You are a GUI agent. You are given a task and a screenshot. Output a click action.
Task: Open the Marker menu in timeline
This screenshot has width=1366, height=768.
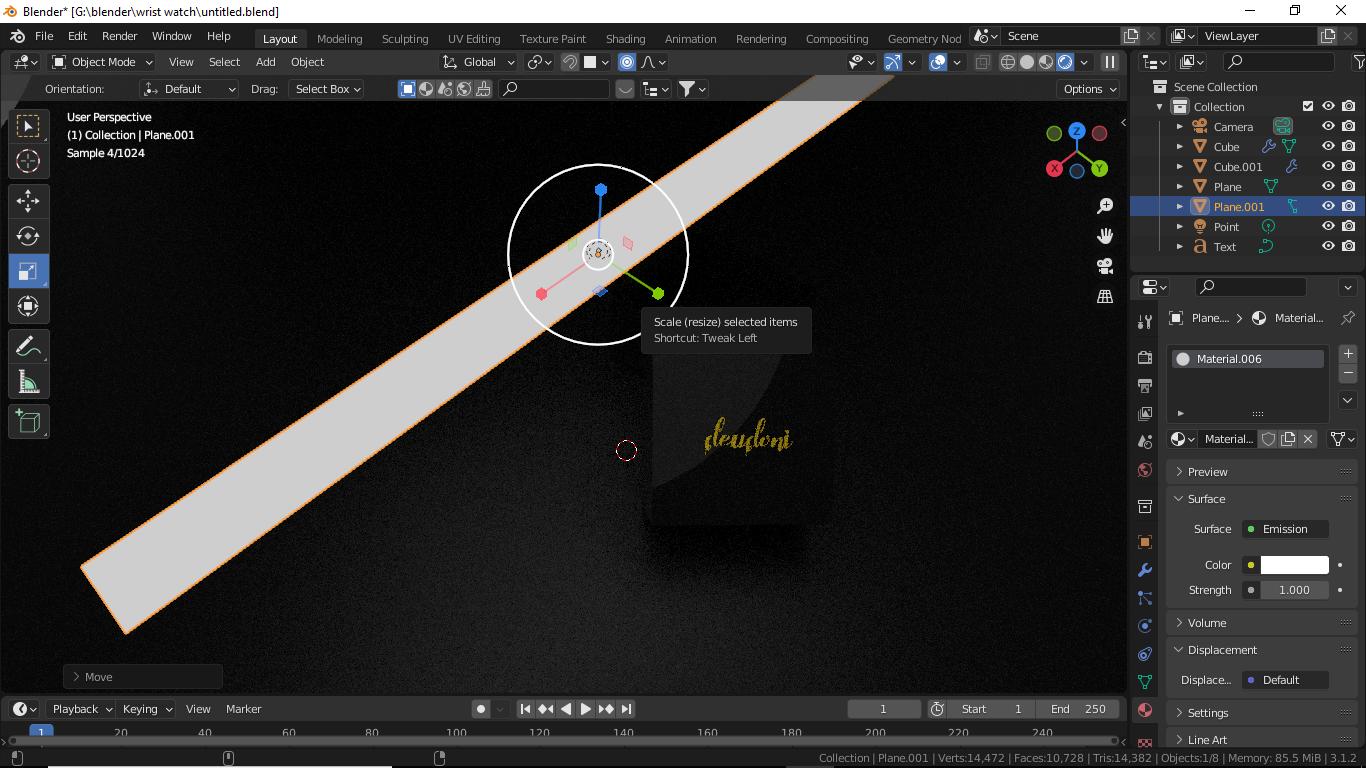(x=243, y=709)
